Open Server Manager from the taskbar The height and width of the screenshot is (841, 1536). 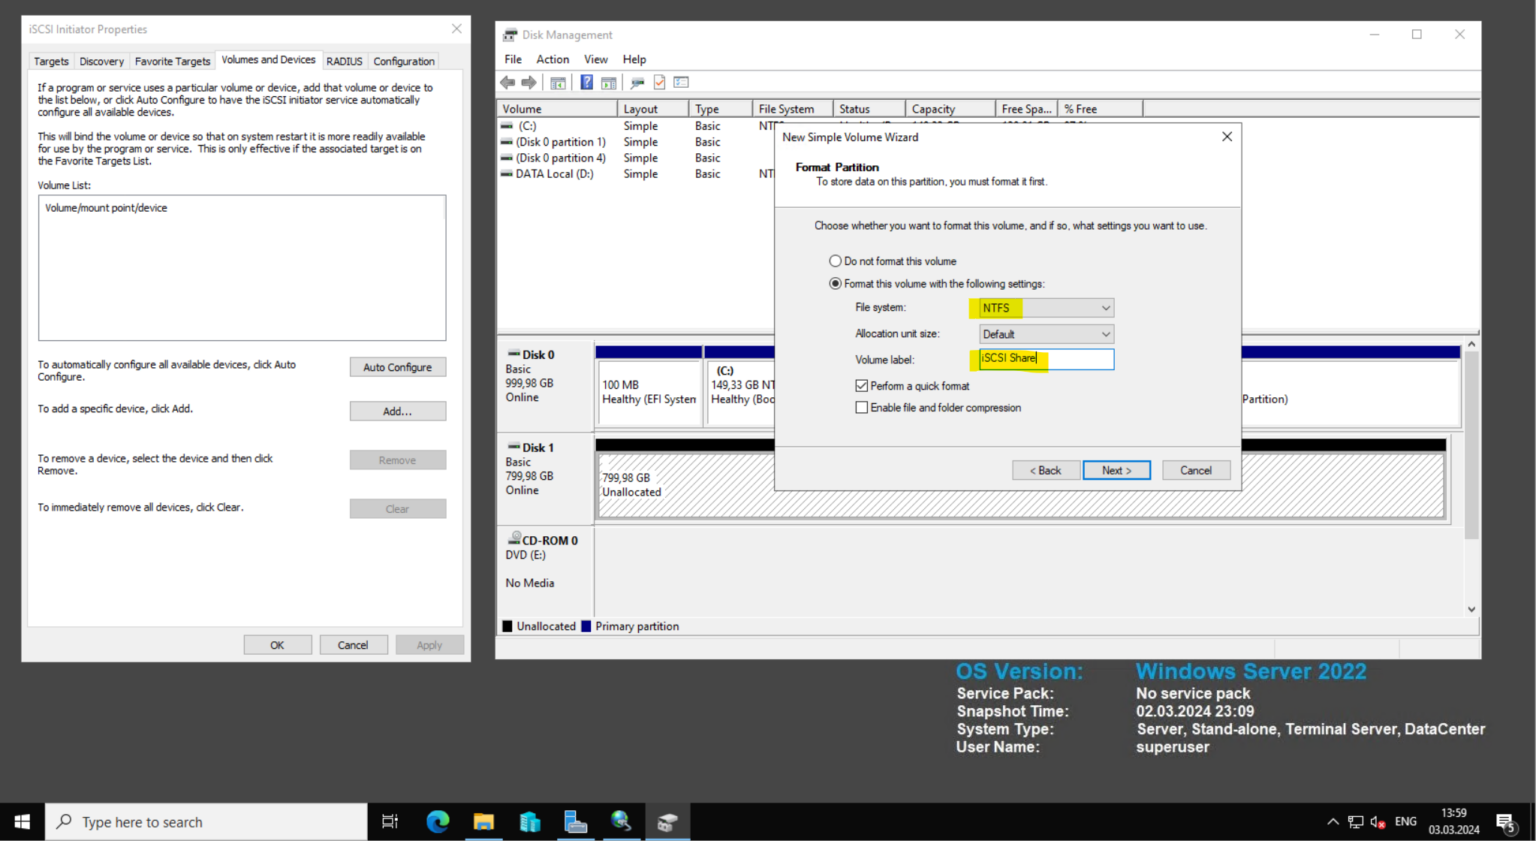530,821
